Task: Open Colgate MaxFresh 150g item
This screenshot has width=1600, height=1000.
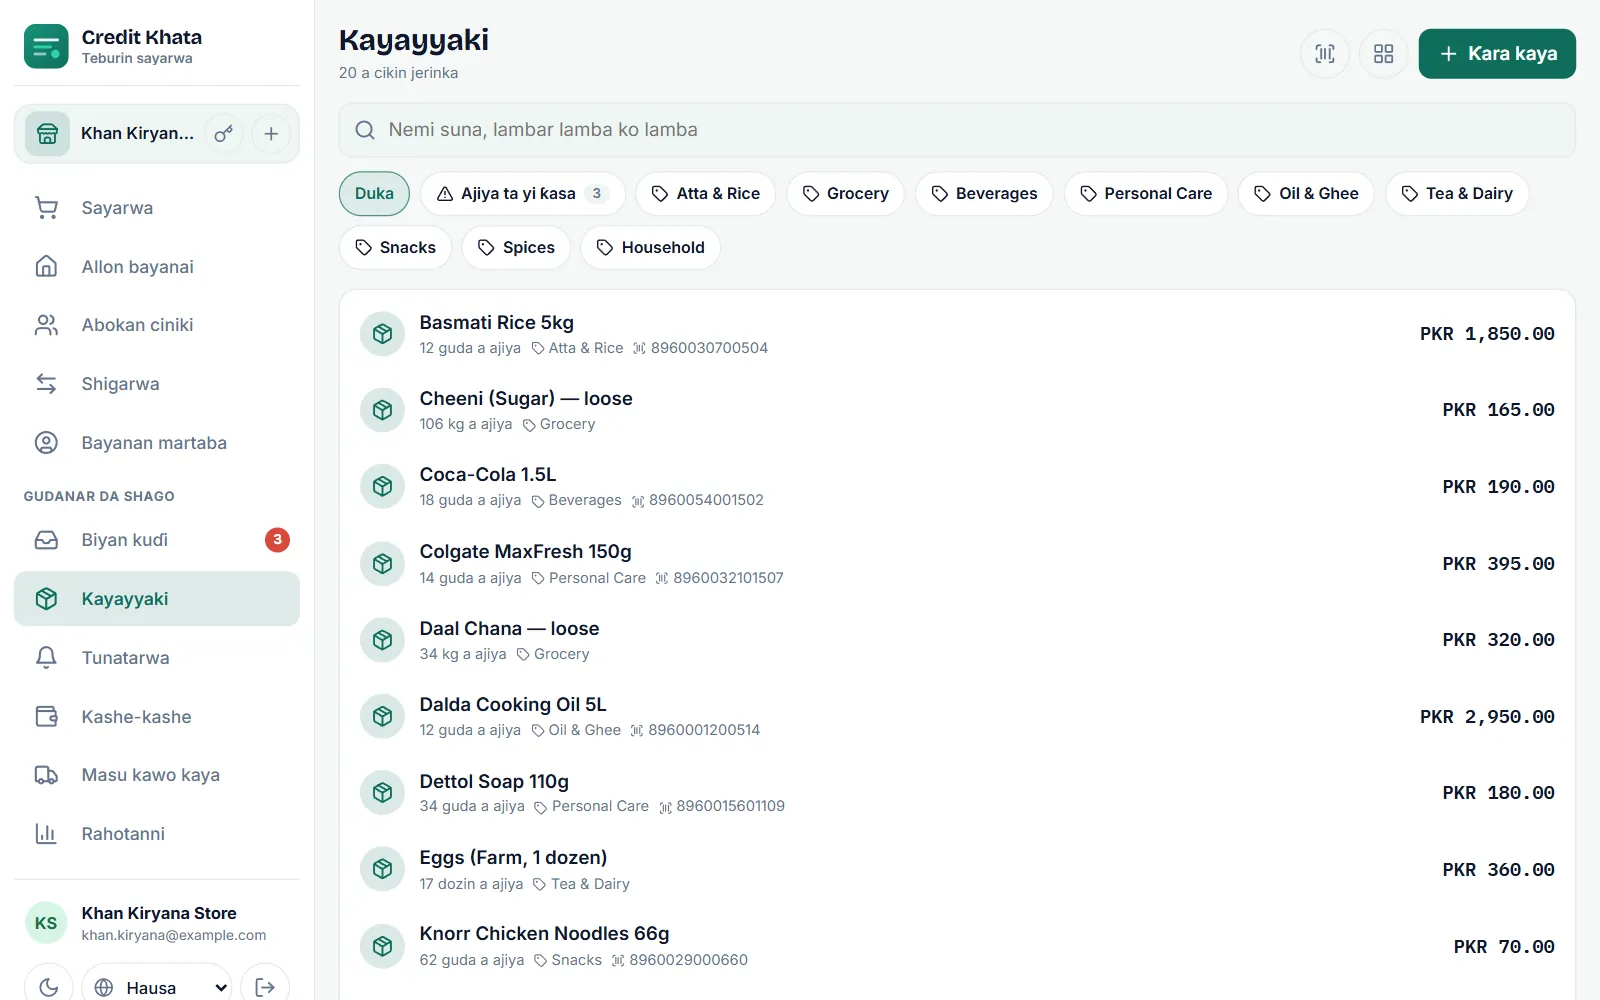Action: [x=957, y=564]
